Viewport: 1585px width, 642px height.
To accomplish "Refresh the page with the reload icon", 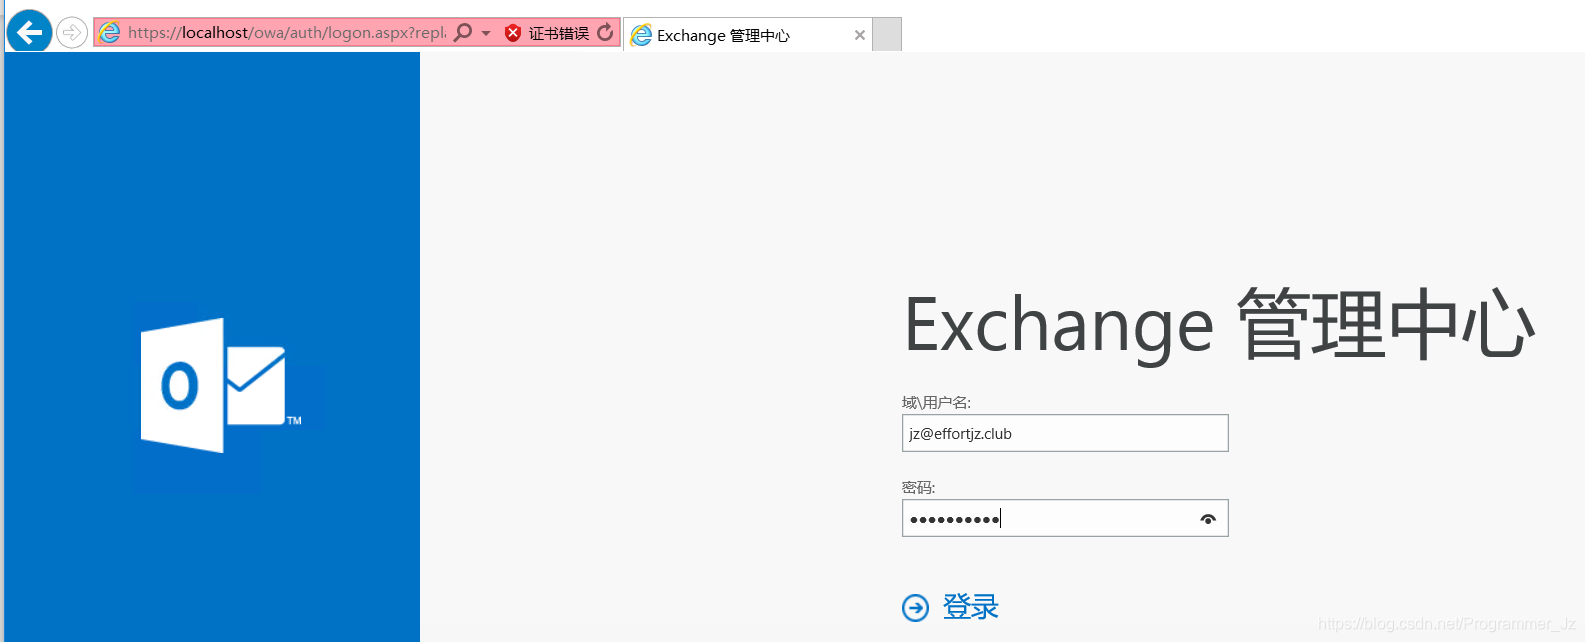I will [605, 33].
